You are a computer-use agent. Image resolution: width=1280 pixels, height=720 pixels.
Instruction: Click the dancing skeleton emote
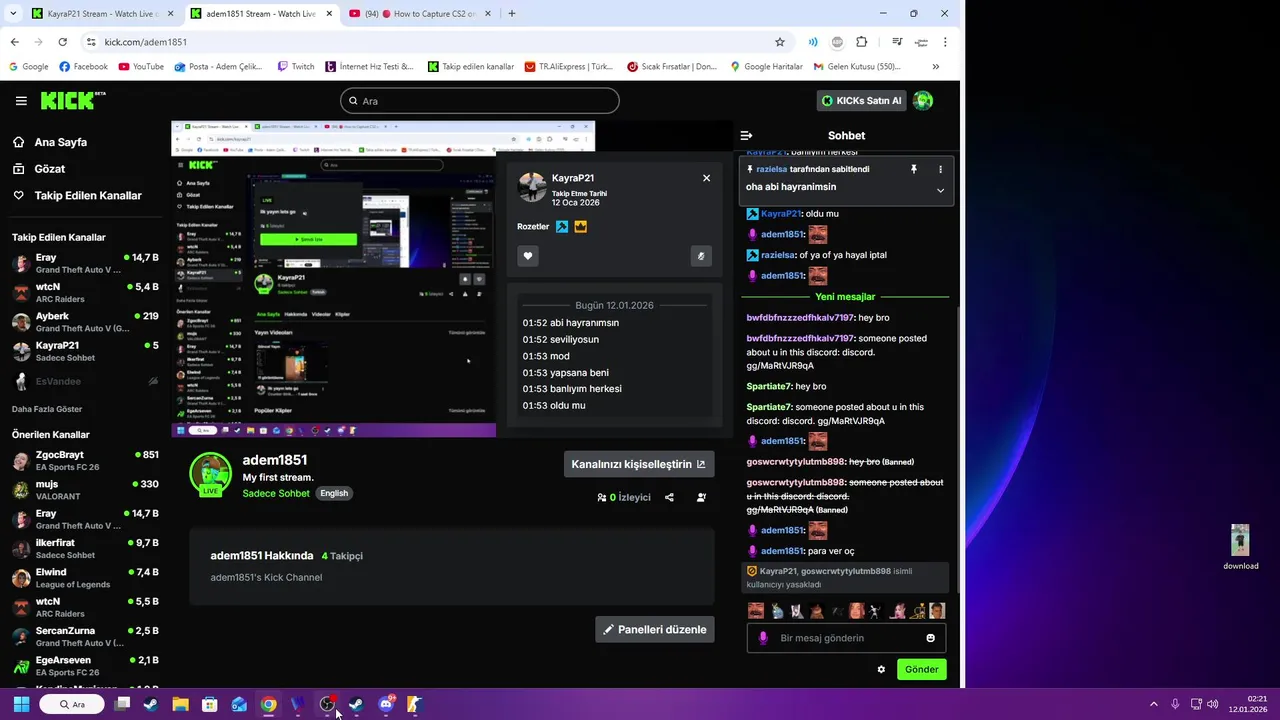[875, 610]
